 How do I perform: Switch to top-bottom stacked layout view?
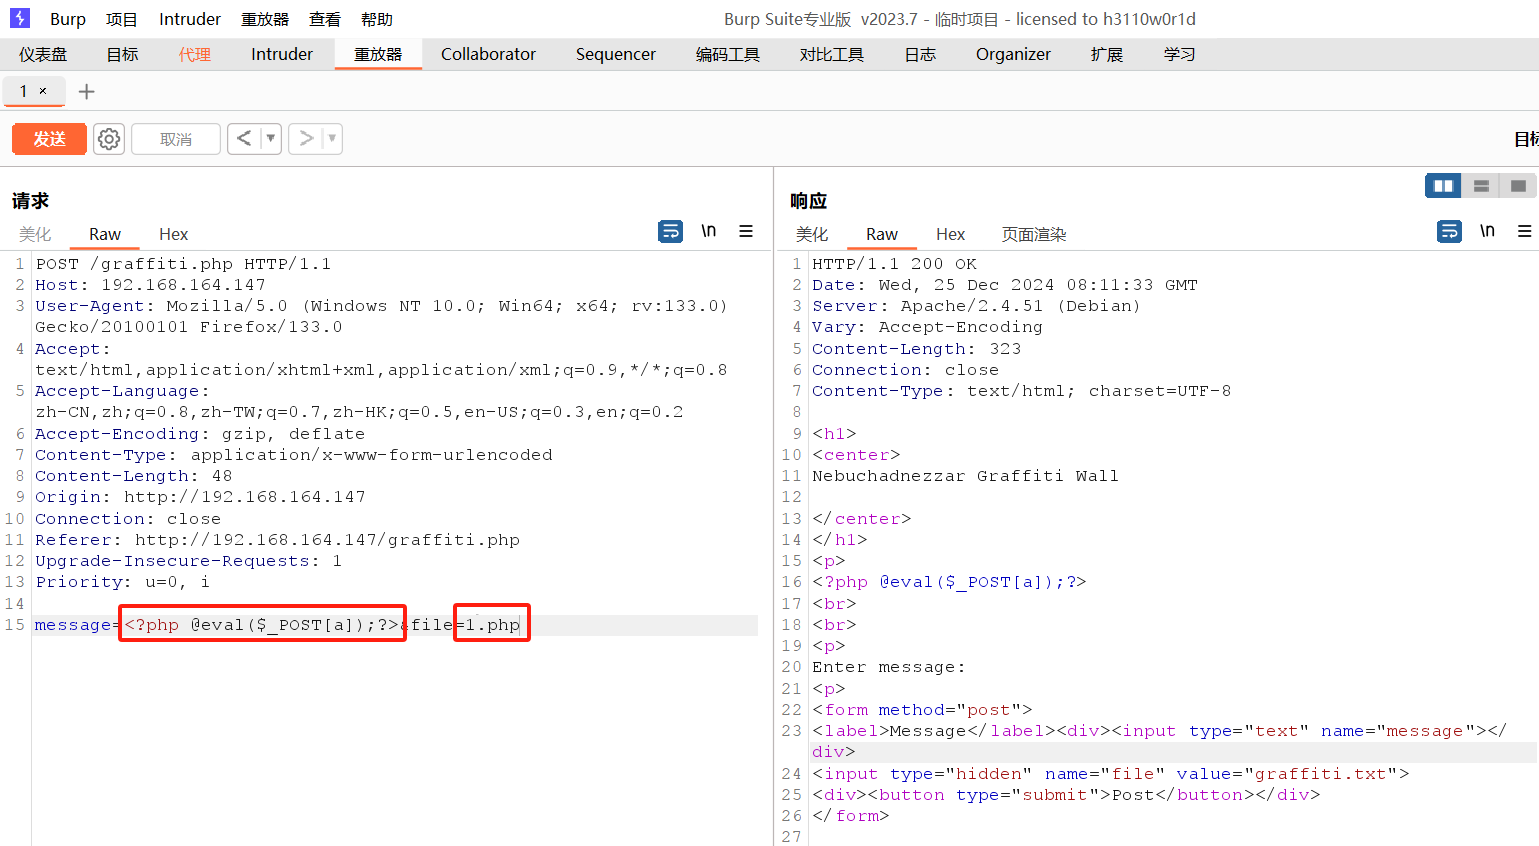coord(1481,186)
